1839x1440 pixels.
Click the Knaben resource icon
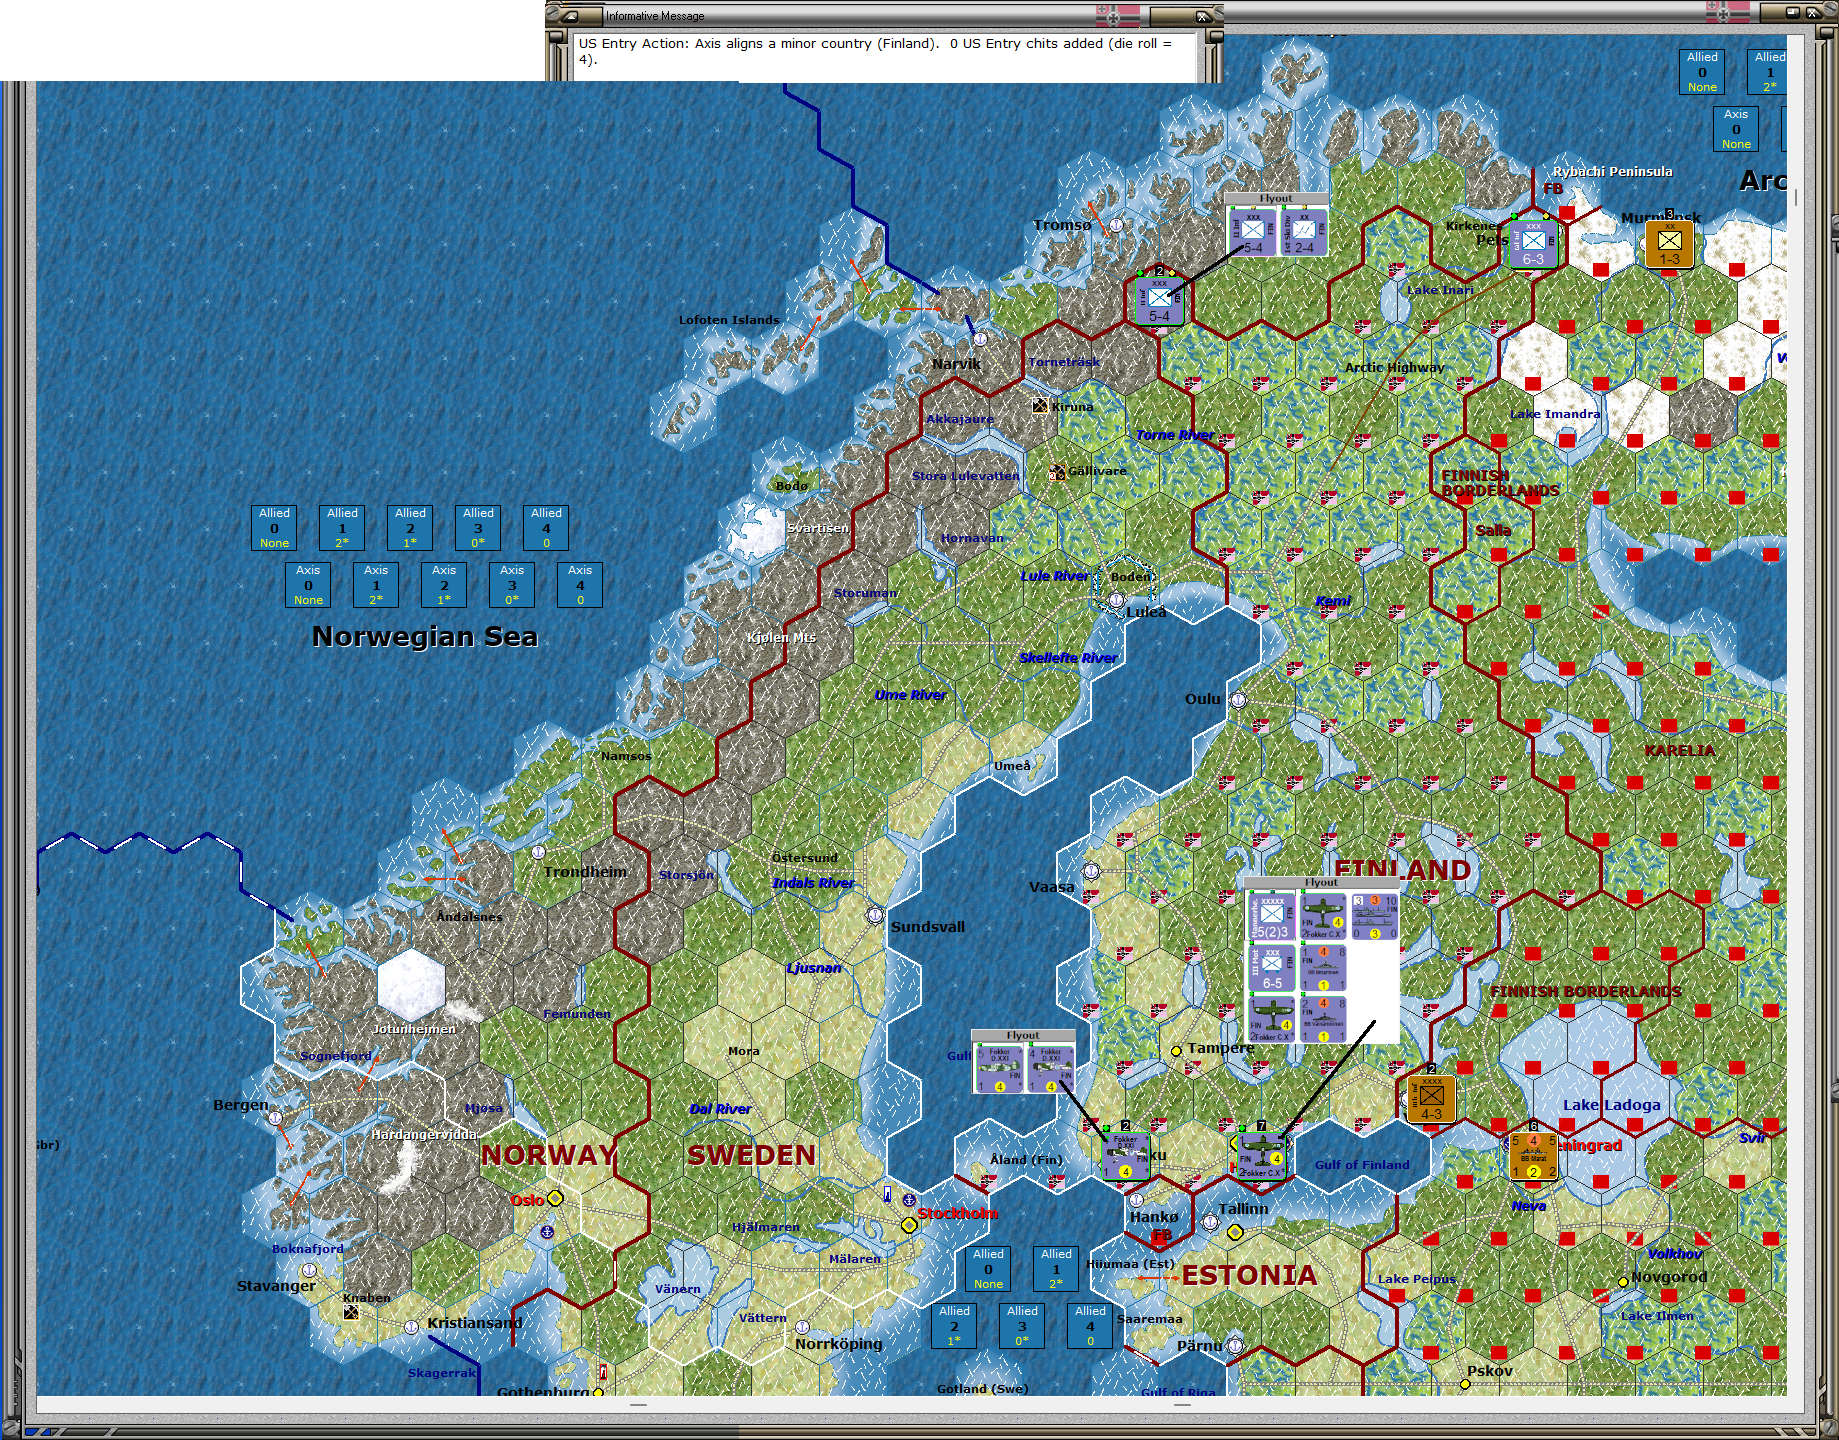(351, 1312)
